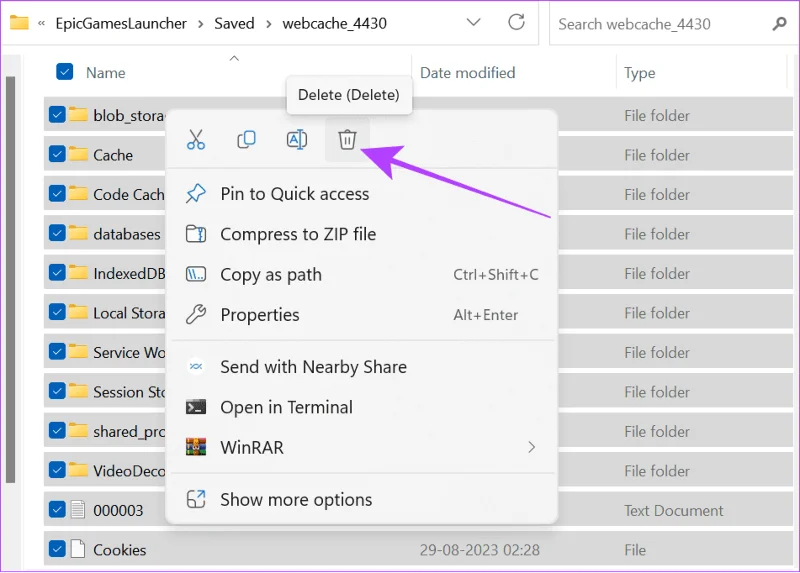Click the Show more options icon

click(x=196, y=499)
